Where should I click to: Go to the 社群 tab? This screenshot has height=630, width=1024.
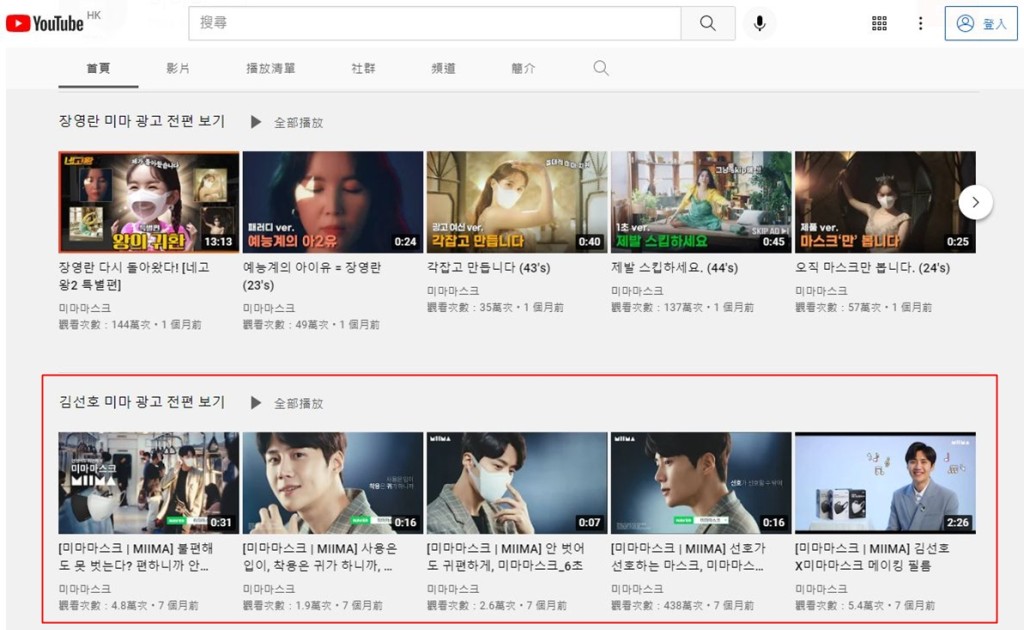click(x=363, y=68)
